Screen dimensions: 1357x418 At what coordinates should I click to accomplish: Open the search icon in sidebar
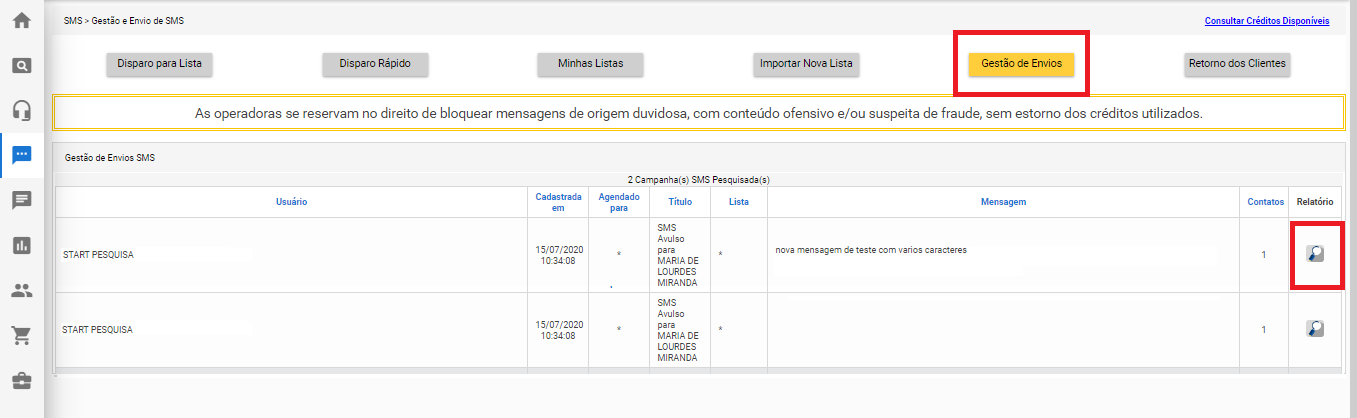[21, 66]
